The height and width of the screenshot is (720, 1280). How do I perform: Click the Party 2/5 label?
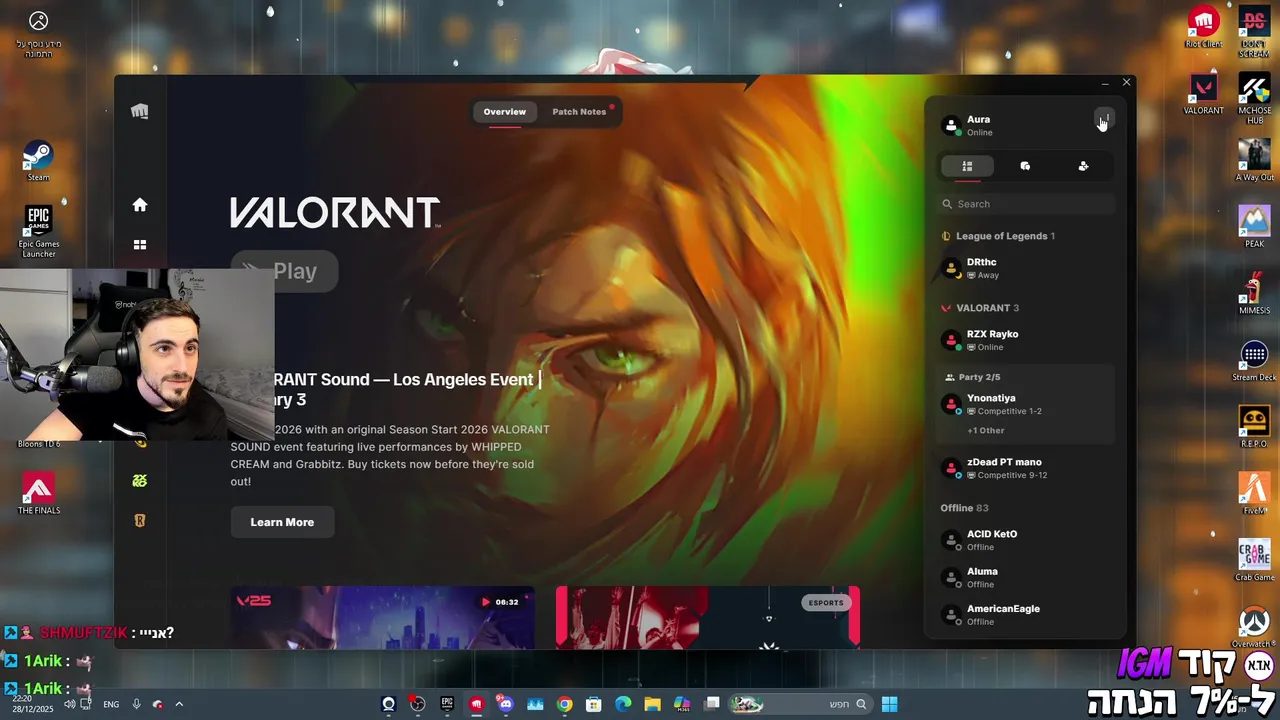pyautogui.click(x=979, y=377)
